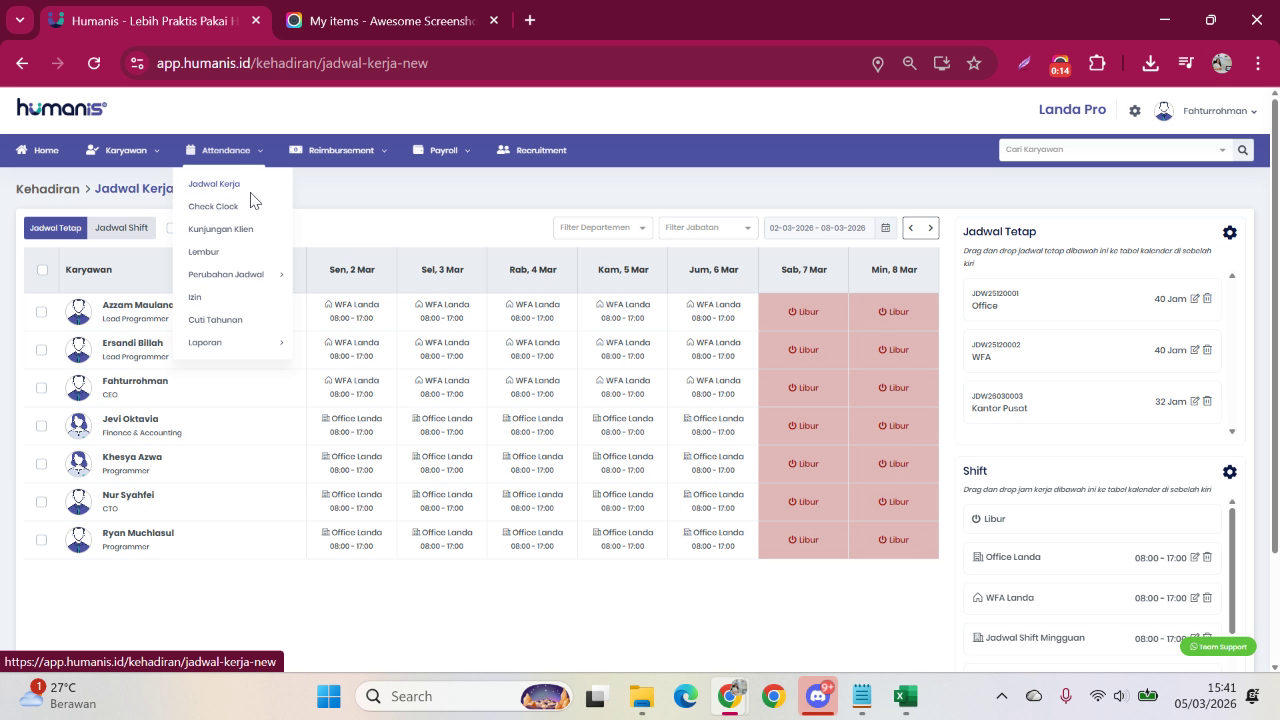Switch to the Jadwal Tetap tab

55,228
